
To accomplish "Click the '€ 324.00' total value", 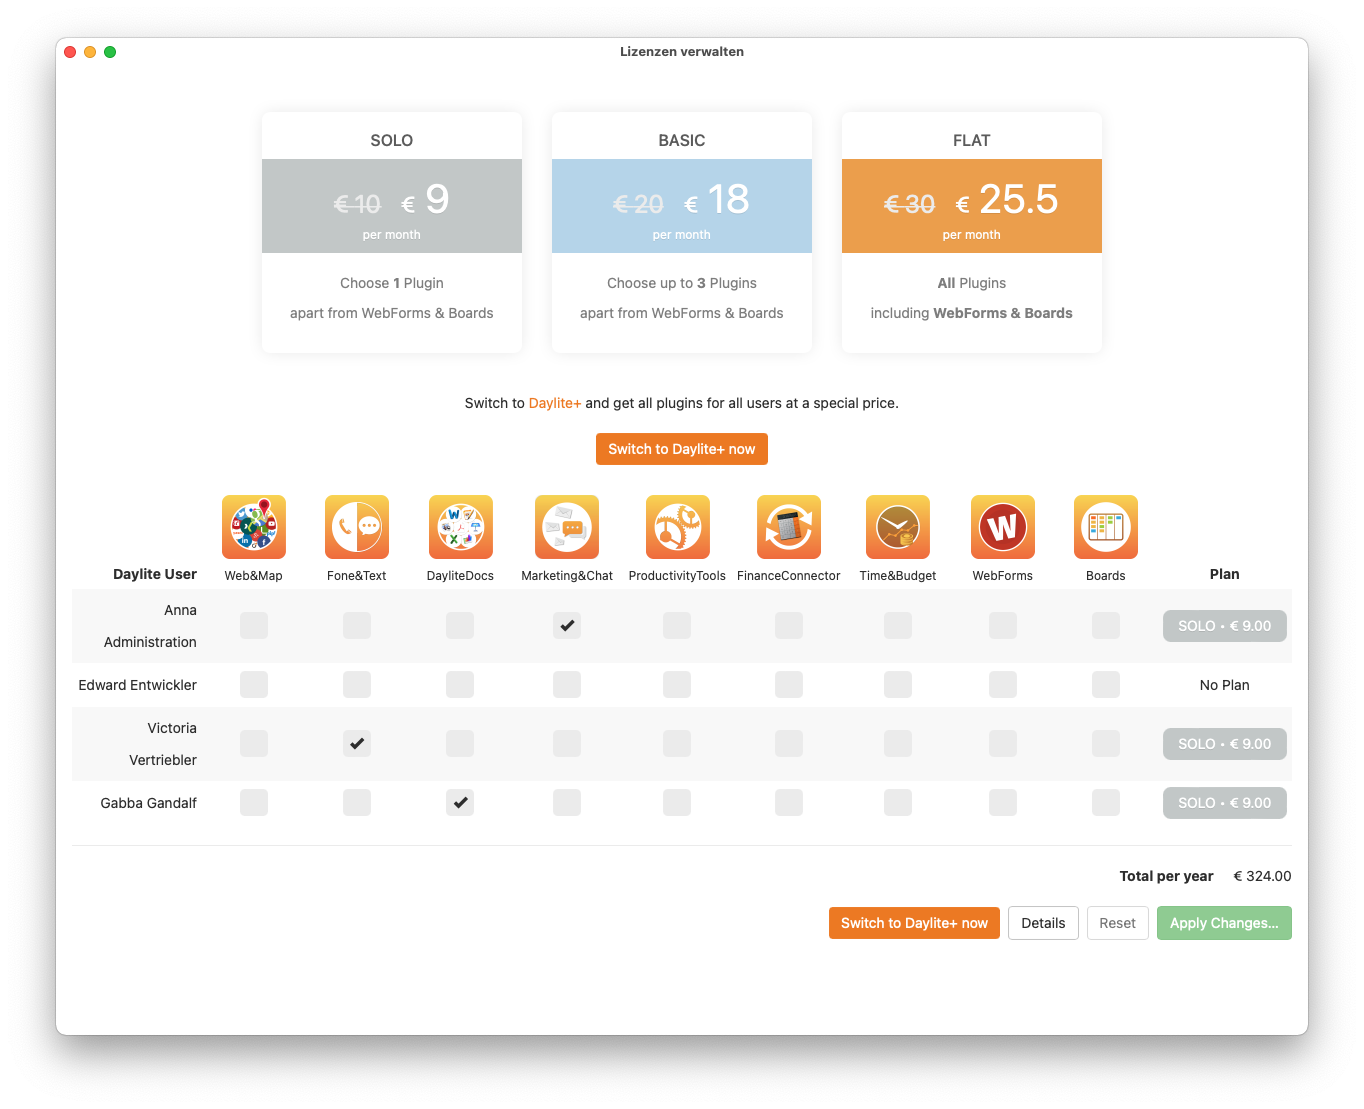I will click(1262, 876).
